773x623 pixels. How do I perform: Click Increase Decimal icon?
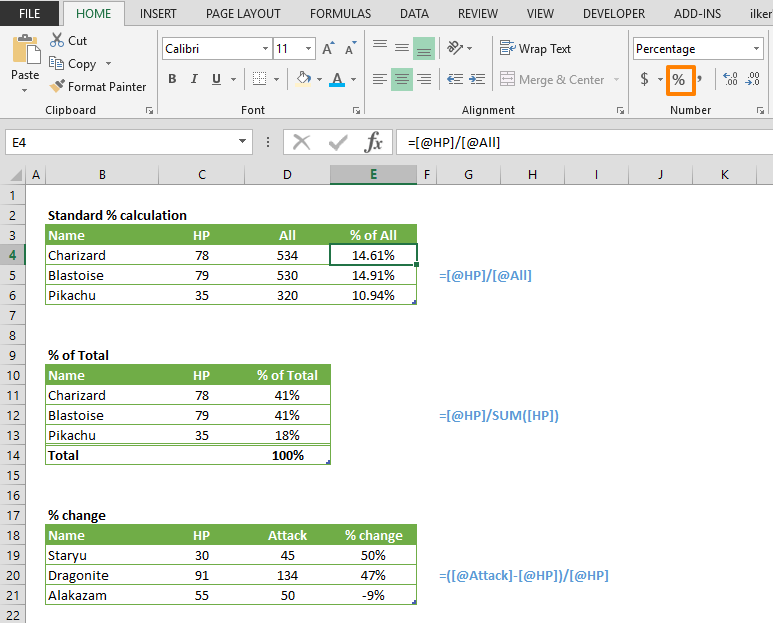coord(730,79)
